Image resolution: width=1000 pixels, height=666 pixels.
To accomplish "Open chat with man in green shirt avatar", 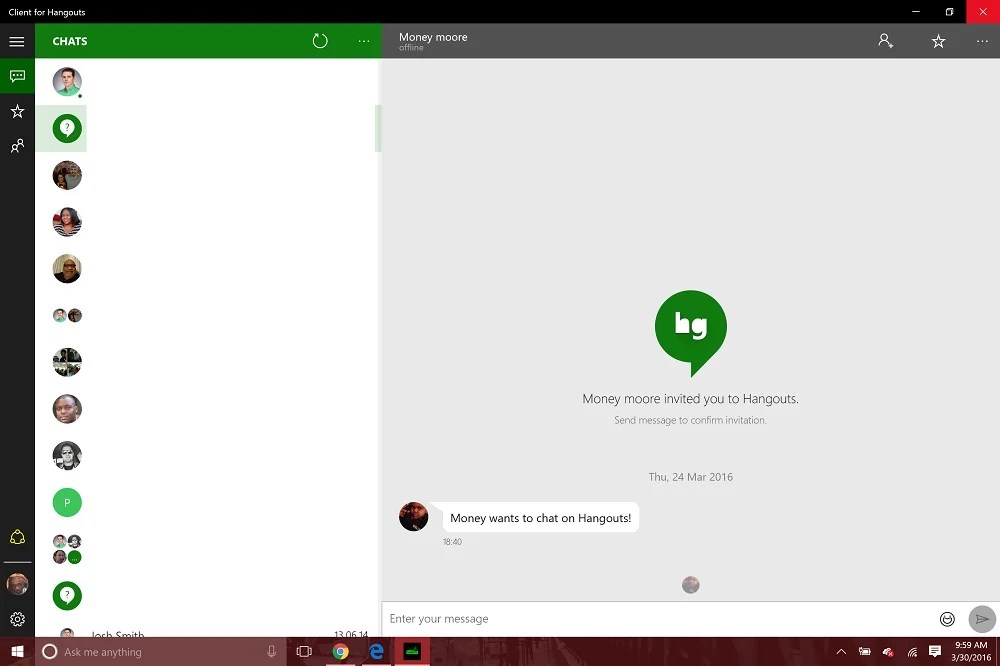I will pyautogui.click(x=67, y=82).
